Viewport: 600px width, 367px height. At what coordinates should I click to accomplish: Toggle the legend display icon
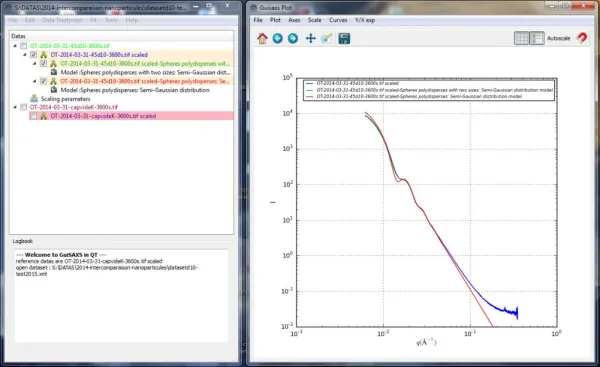[x=537, y=38]
